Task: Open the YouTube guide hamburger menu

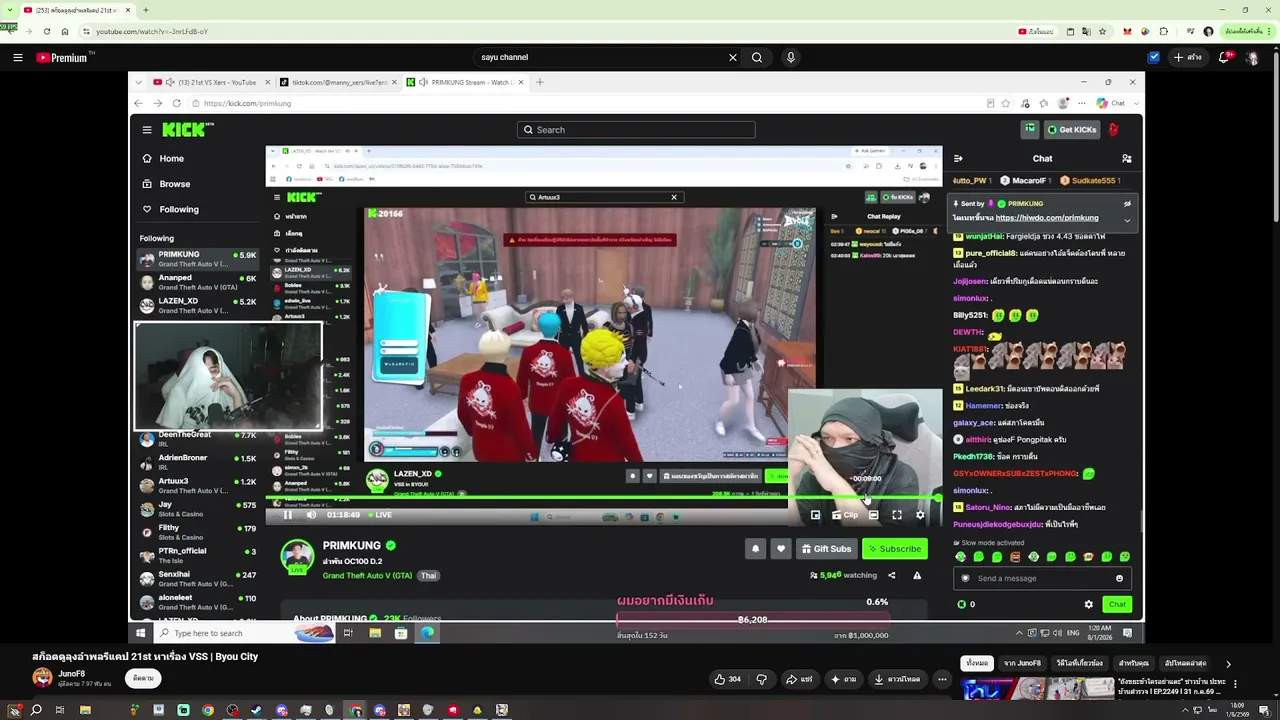Action: pyautogui.click(x=17, y=58)
